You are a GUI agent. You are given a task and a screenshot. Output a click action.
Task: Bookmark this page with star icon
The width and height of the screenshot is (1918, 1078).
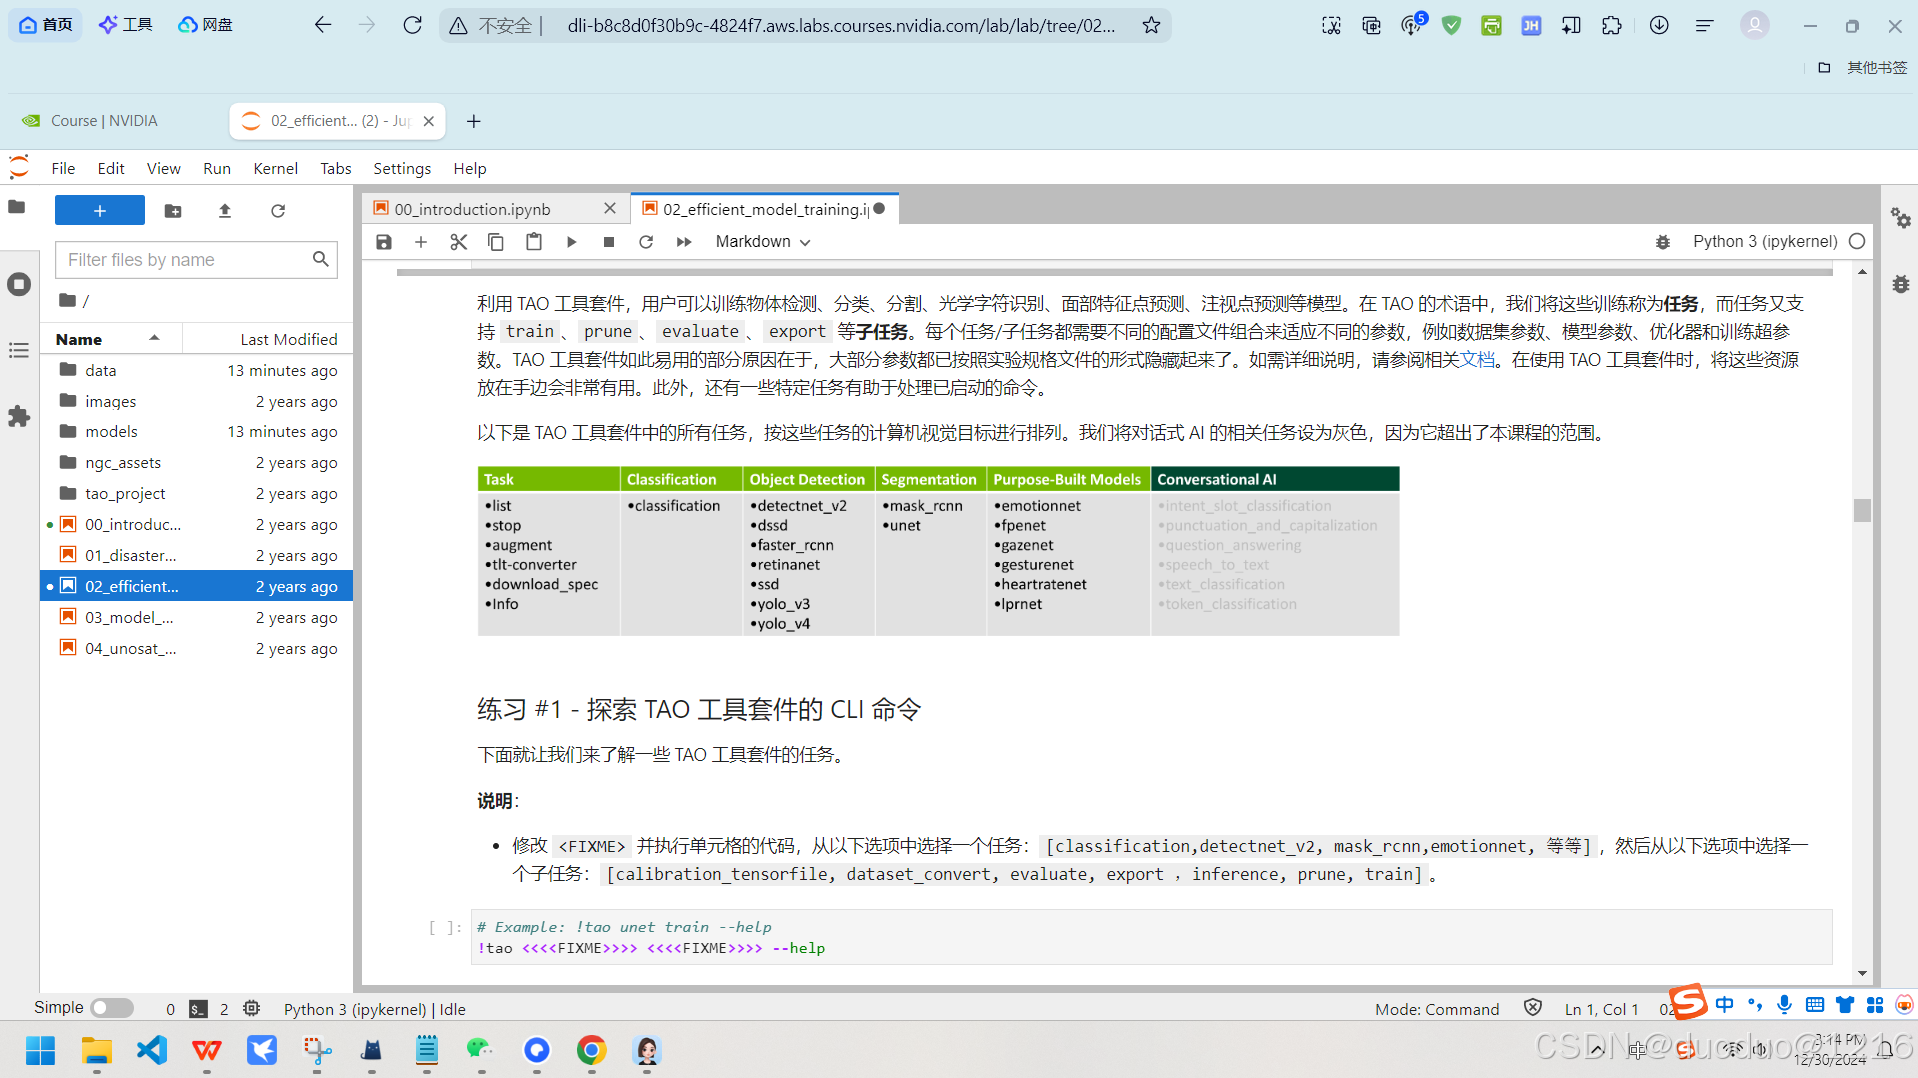[1152, 25]
